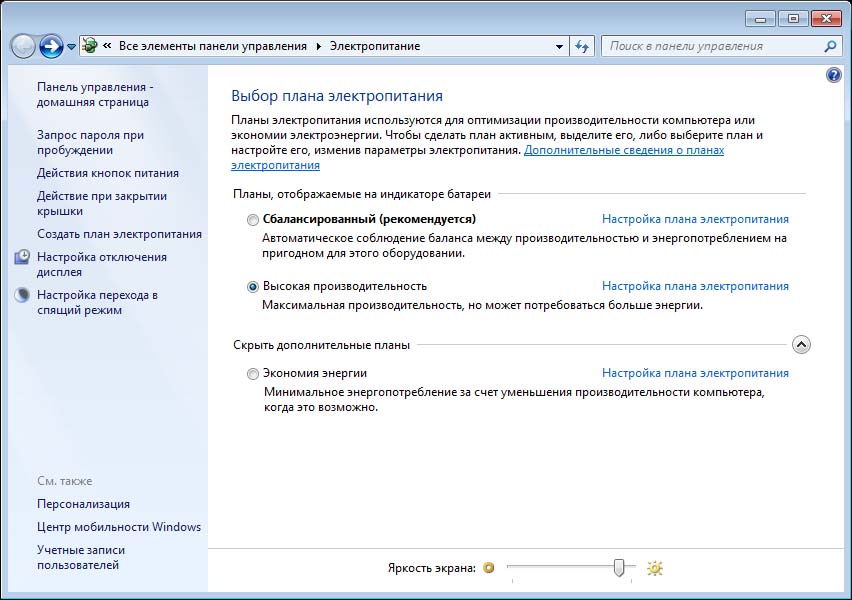The width and height of the screenshot is (852, 600).
Task: Open 'Панель управления - домашняя страница'
Action: (x=95, y=95)
